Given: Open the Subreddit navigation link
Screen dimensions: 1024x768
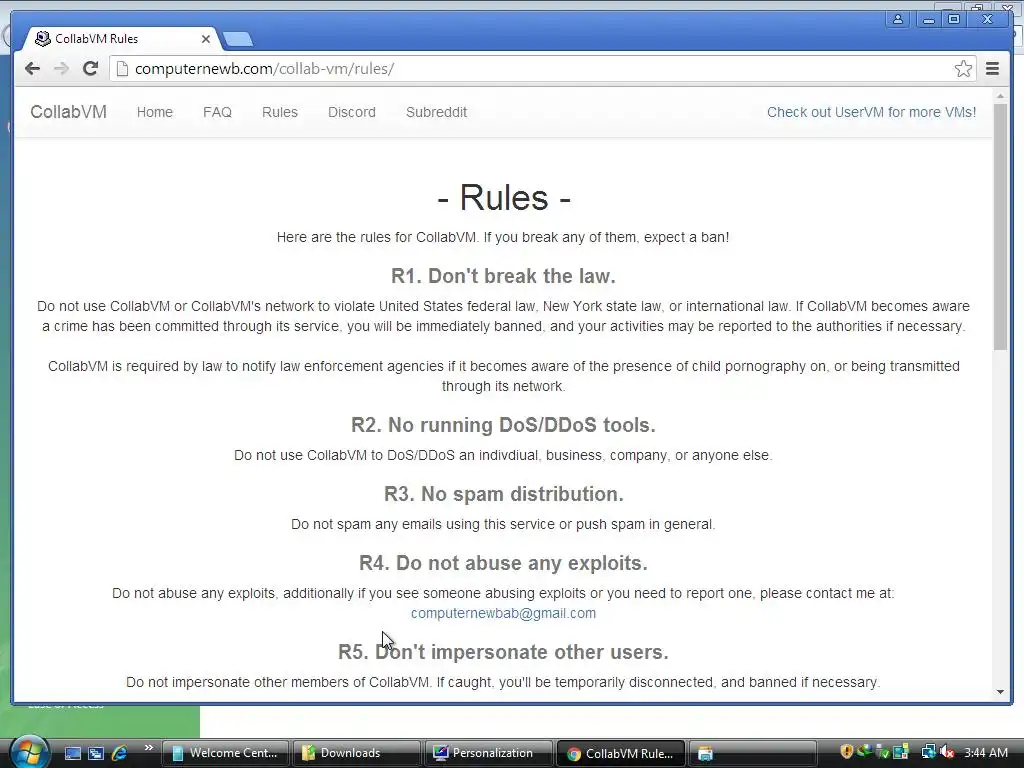Looking at the screenshot, I should click(436, 112).
